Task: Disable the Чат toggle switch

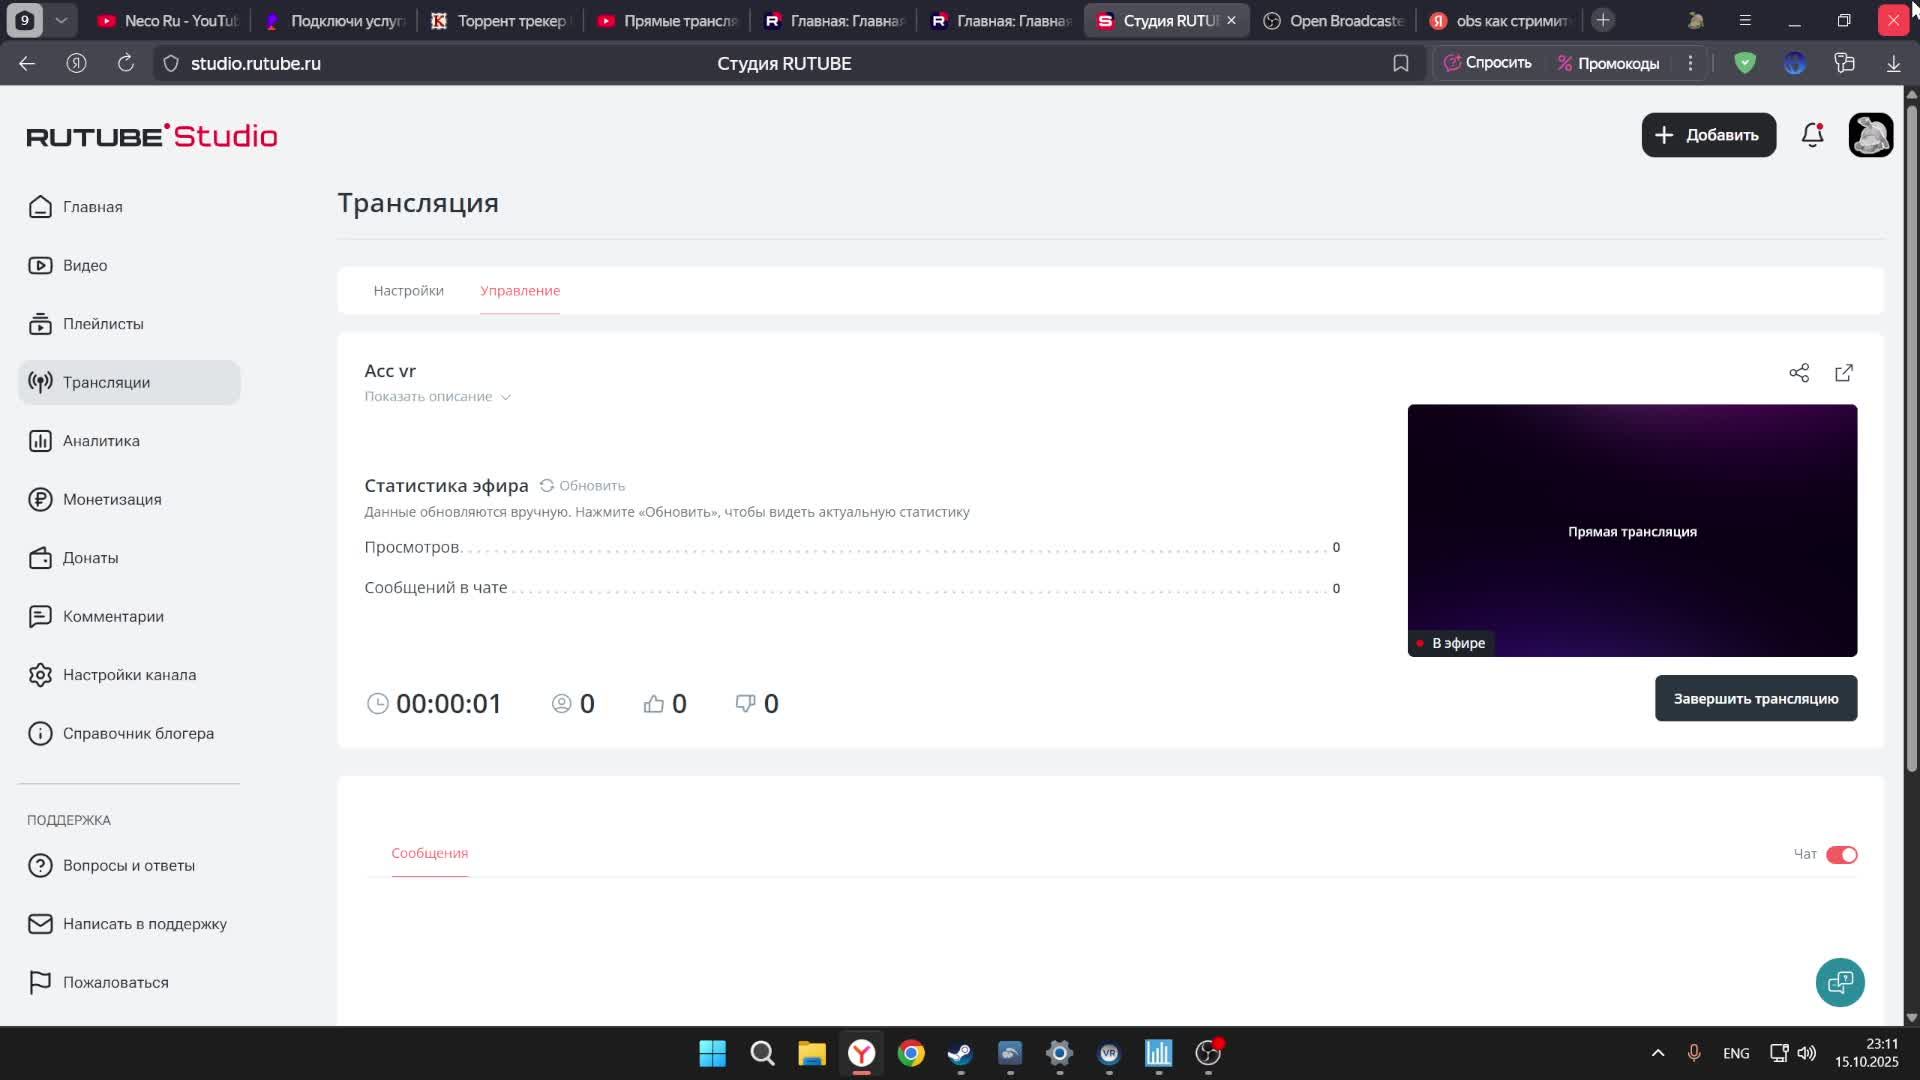Action: [1841, 855]
